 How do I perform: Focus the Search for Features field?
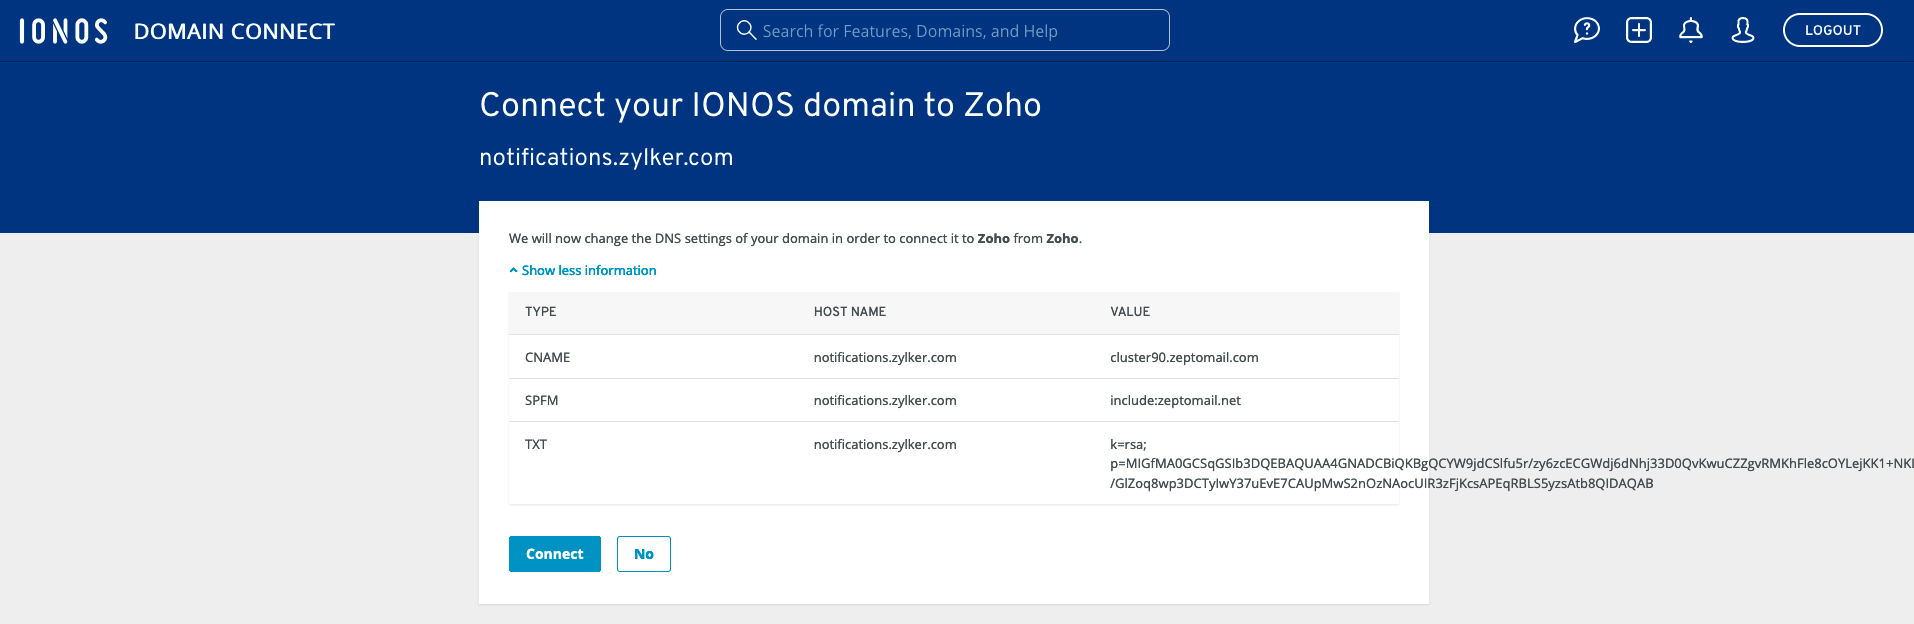944,30
